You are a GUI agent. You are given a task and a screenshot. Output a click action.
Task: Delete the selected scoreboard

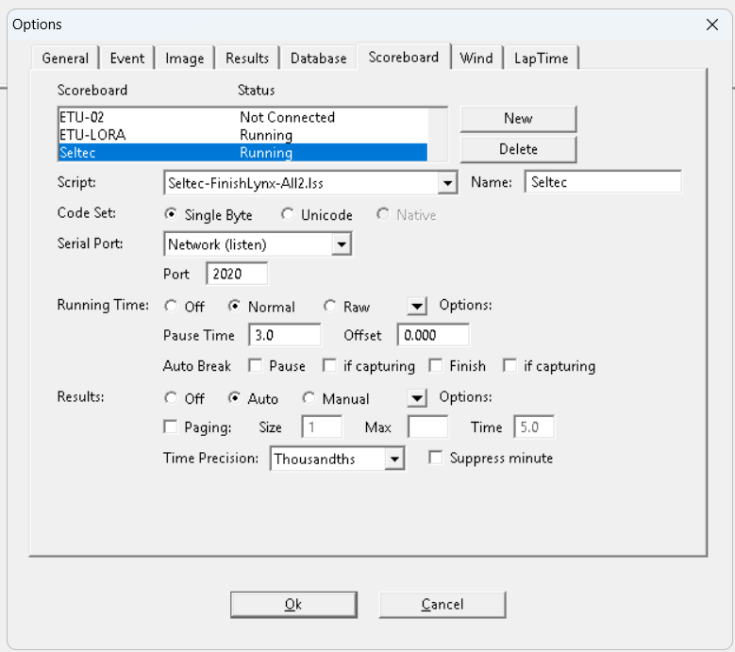click(518, 149)
